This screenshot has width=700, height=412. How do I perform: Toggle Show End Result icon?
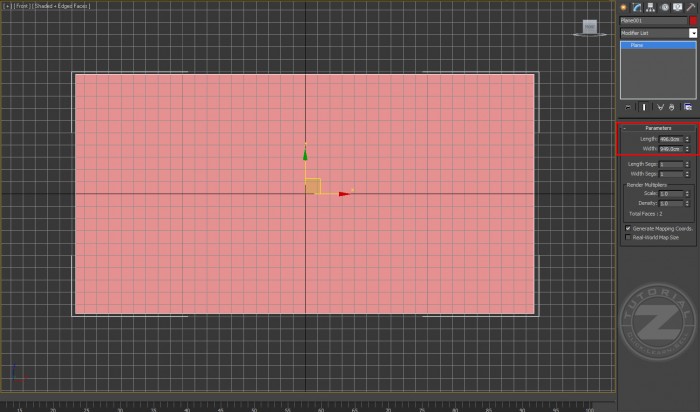tap(644, 107)
